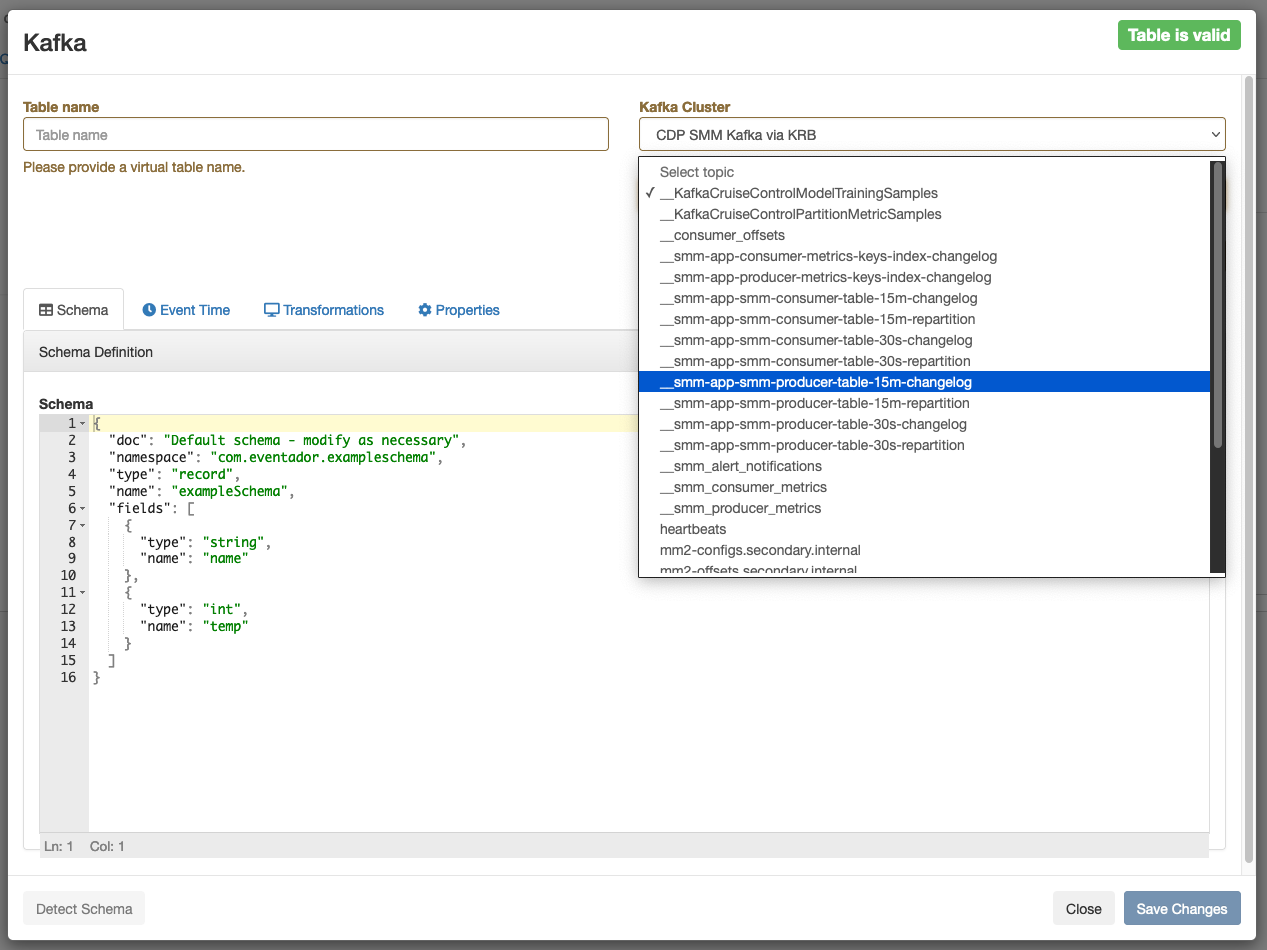Select the heartbeats topic
Screen dimensions: 1267x950
pyautogui.click(x=693, y=528)
